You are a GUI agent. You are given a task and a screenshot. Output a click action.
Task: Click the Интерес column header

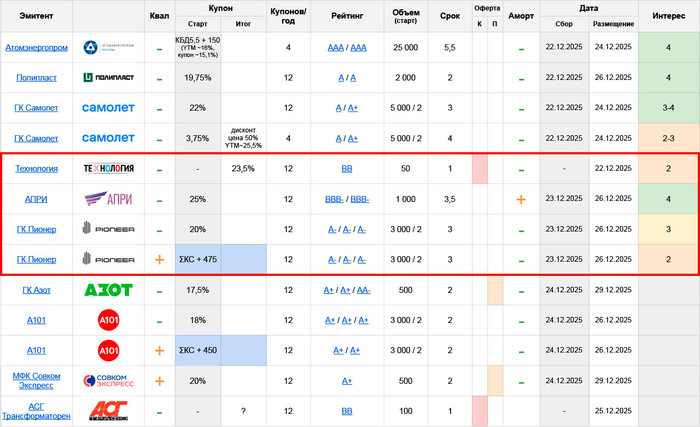pyautogui.click(x=668, y=16)
